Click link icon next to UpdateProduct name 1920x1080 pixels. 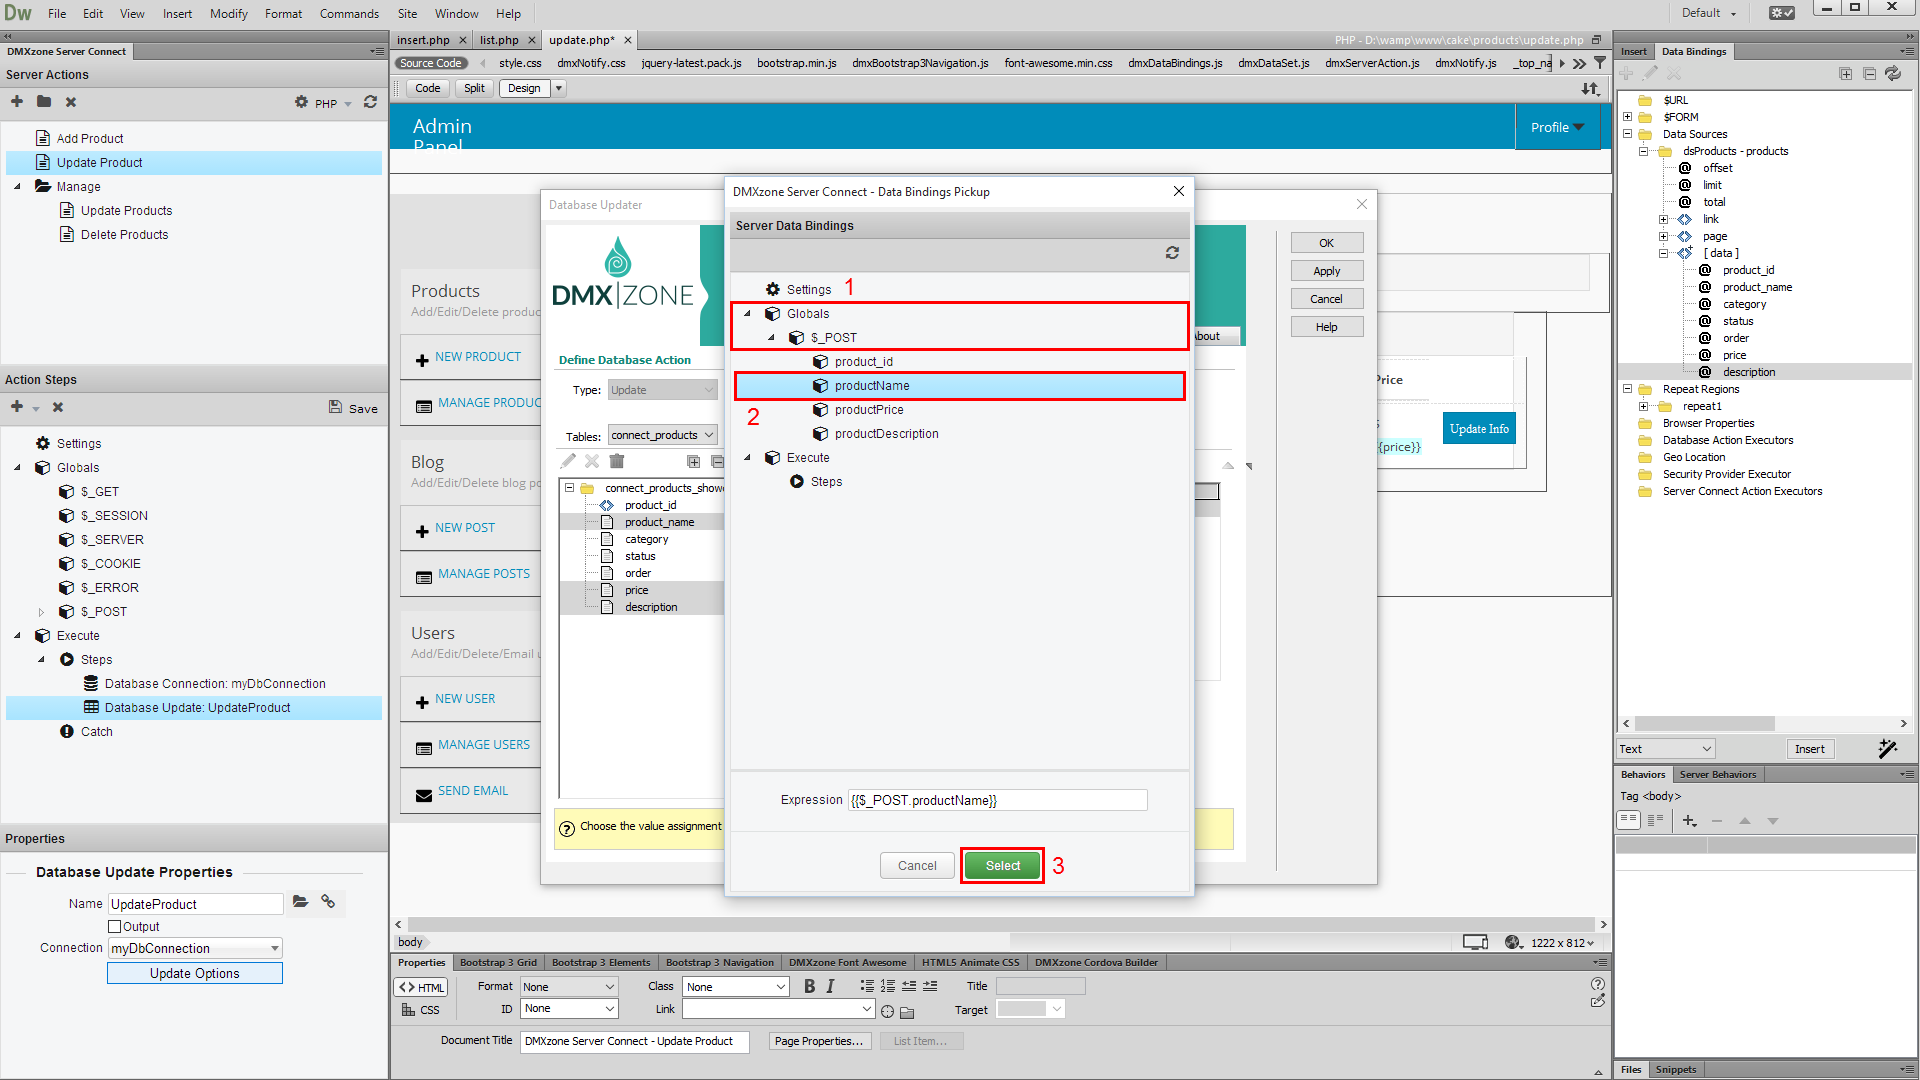pos(328,902)
